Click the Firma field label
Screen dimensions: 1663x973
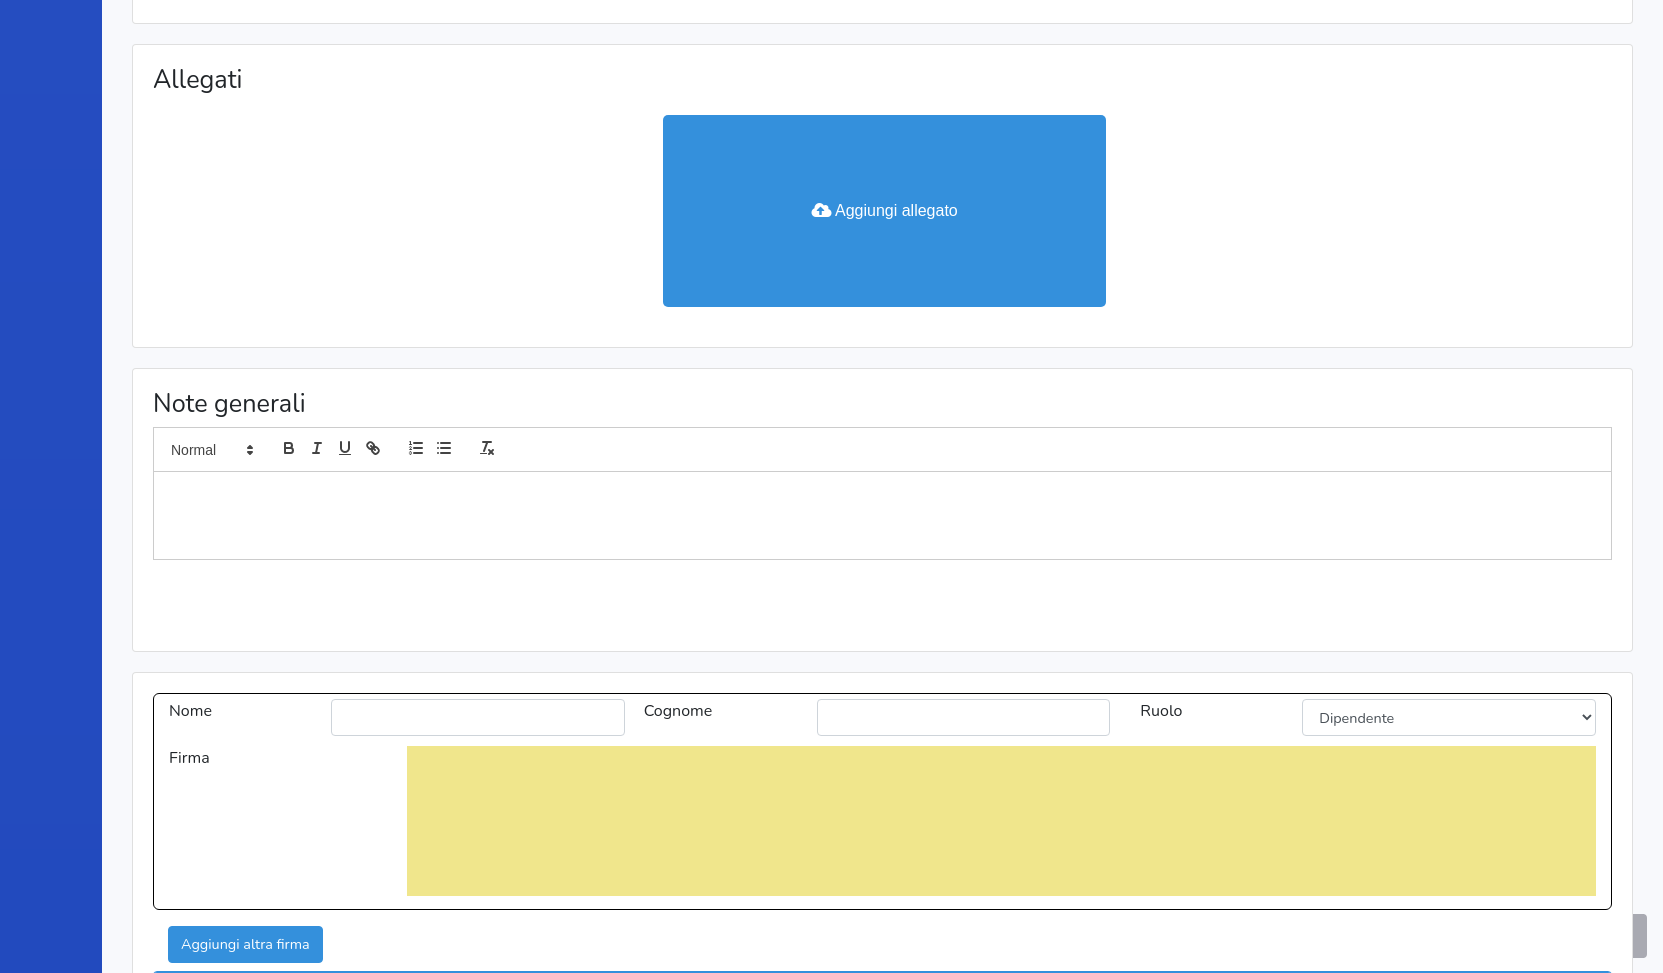click(x=189, y=758)
